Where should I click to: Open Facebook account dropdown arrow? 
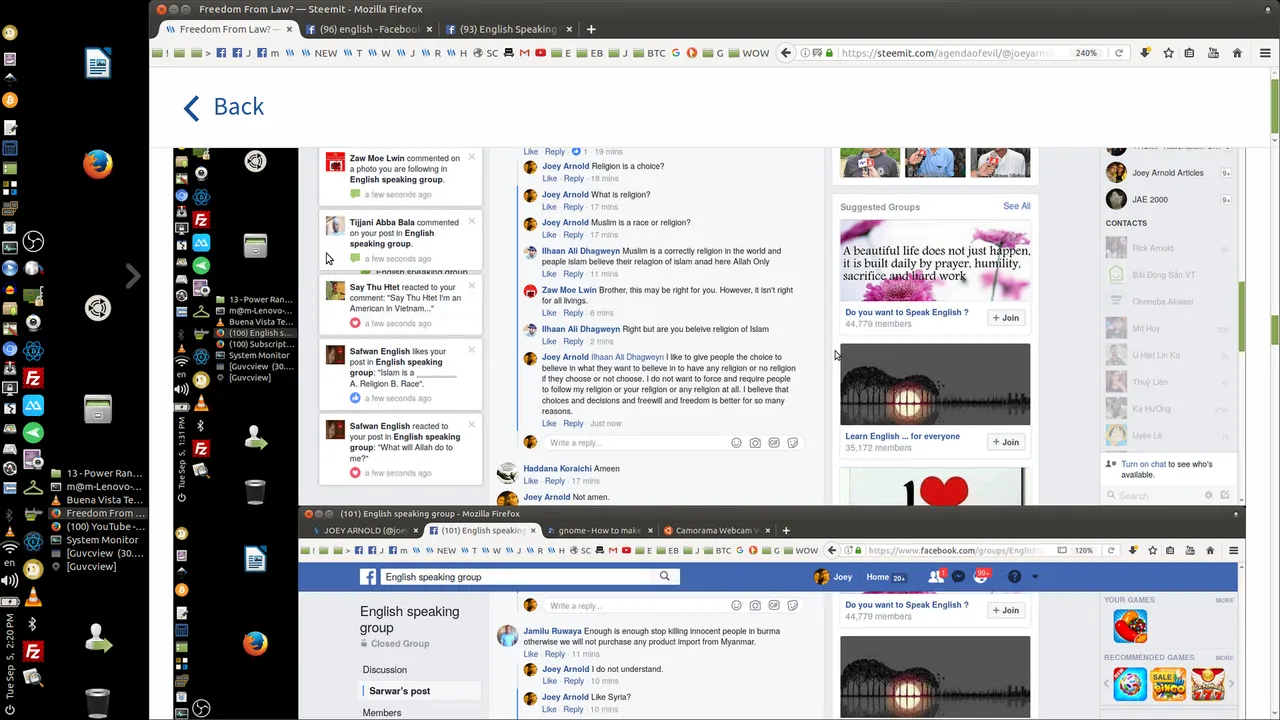pos(1035,577)
